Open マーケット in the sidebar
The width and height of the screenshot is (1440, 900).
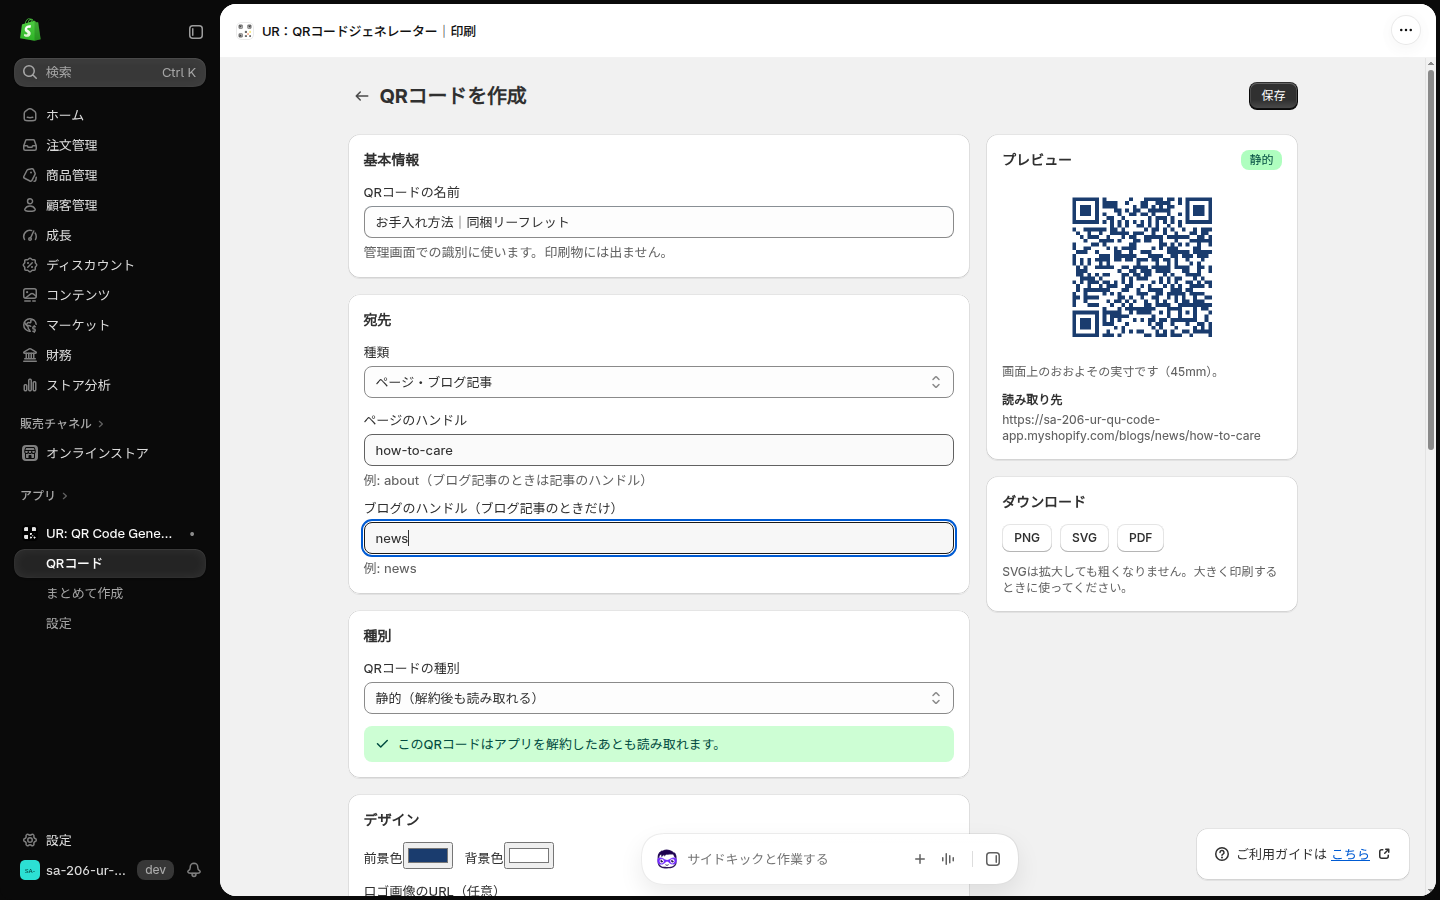(x=110, y=325)
